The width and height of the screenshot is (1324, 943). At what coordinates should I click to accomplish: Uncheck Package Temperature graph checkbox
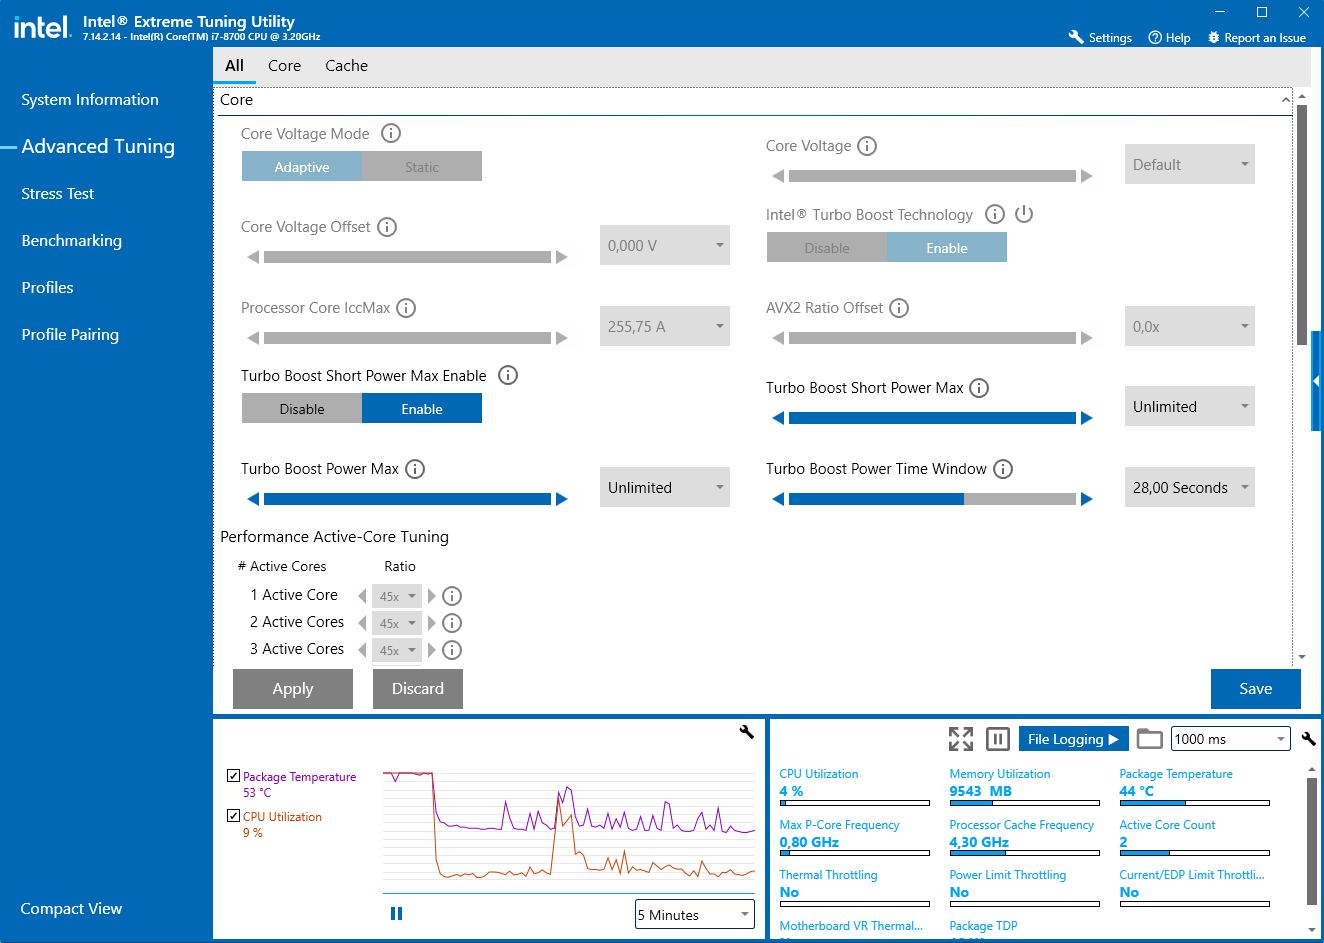233,775
